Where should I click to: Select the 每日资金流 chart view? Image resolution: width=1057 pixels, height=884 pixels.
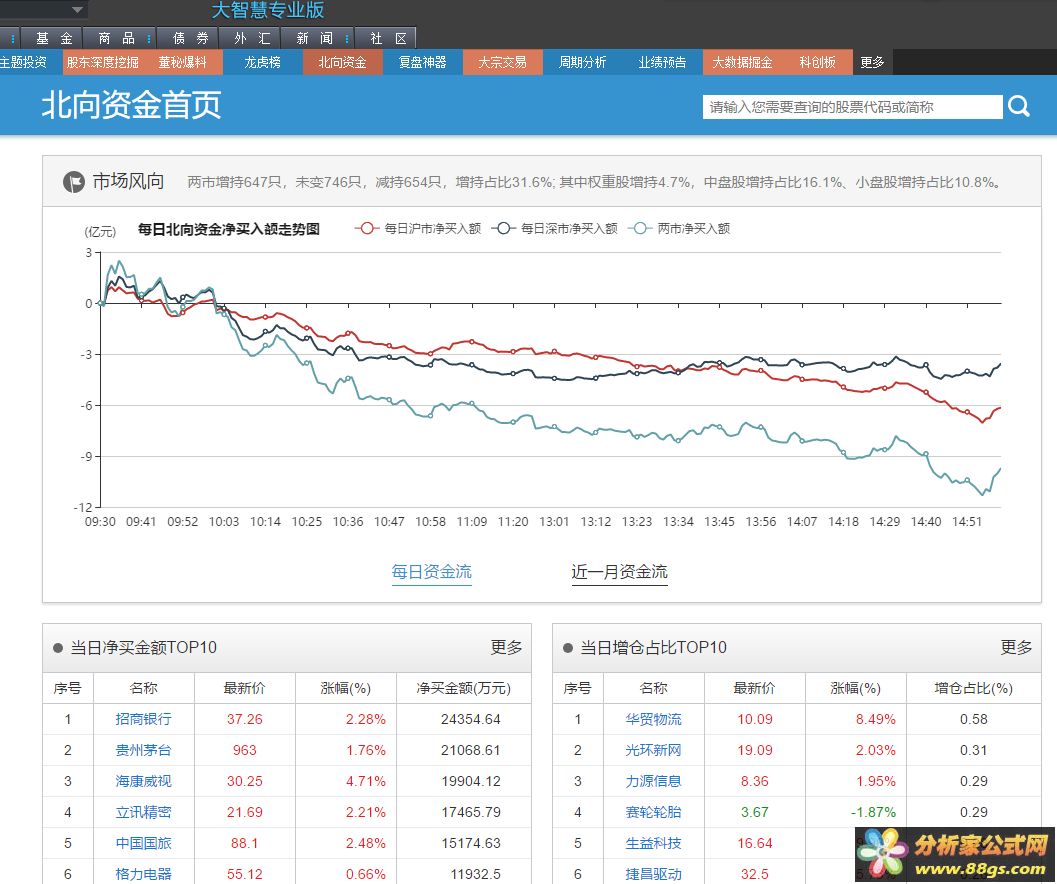[x=431, y=572]
